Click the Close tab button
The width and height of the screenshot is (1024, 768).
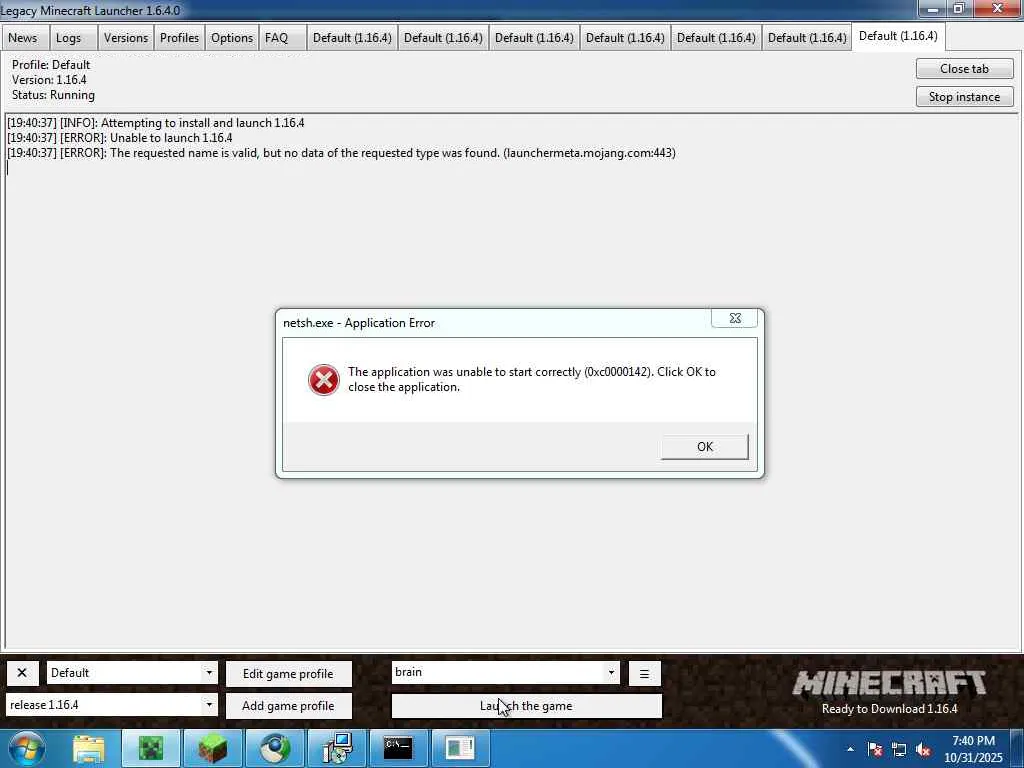(965, 69)
